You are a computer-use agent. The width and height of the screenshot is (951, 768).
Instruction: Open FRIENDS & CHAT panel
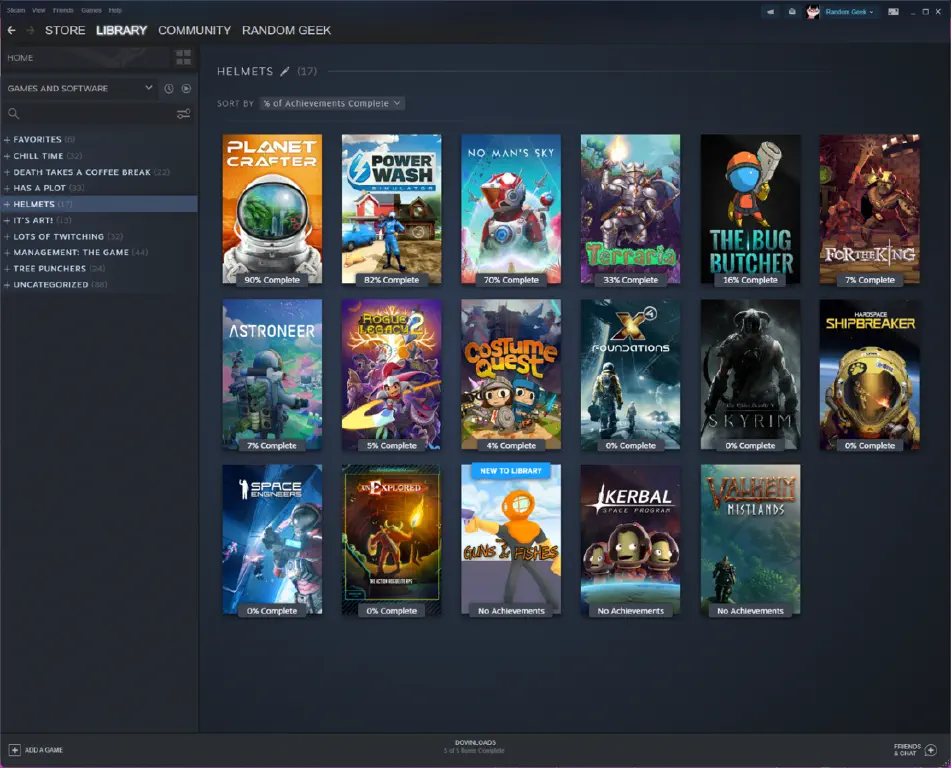point(910,748)
